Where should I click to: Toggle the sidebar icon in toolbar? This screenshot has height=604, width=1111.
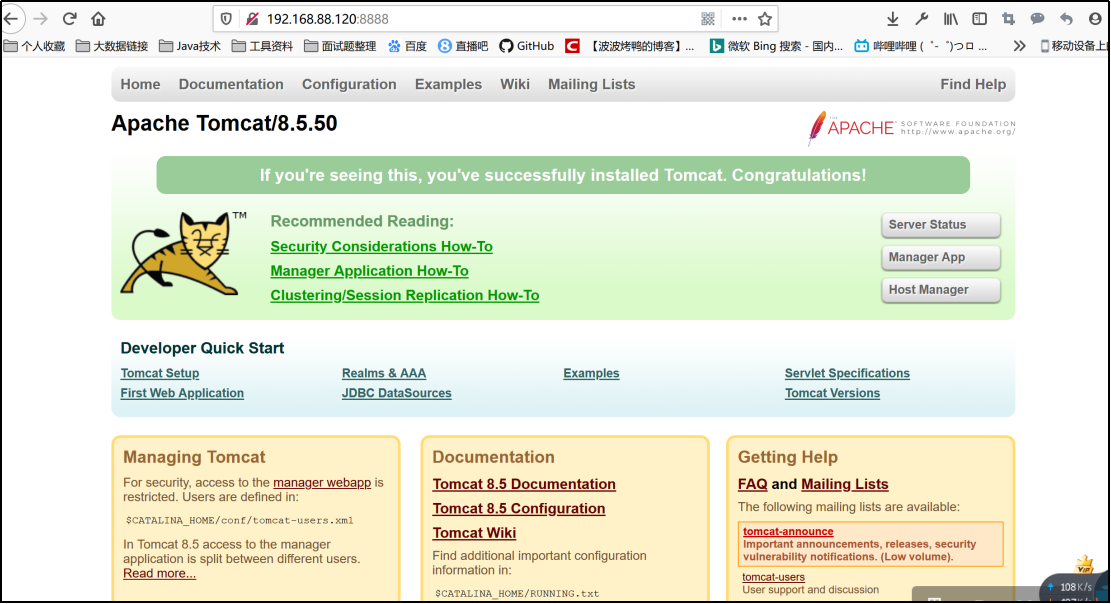coord(979,19)
